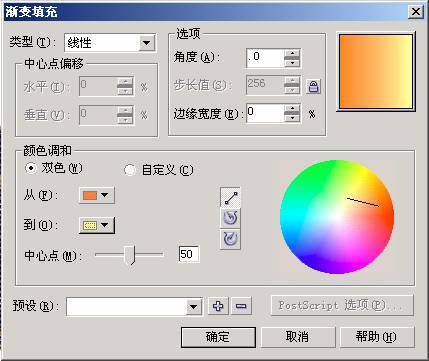Click the lock icon beside step value
Viewport: 429px width, 361px height.
tap(313, 86)
